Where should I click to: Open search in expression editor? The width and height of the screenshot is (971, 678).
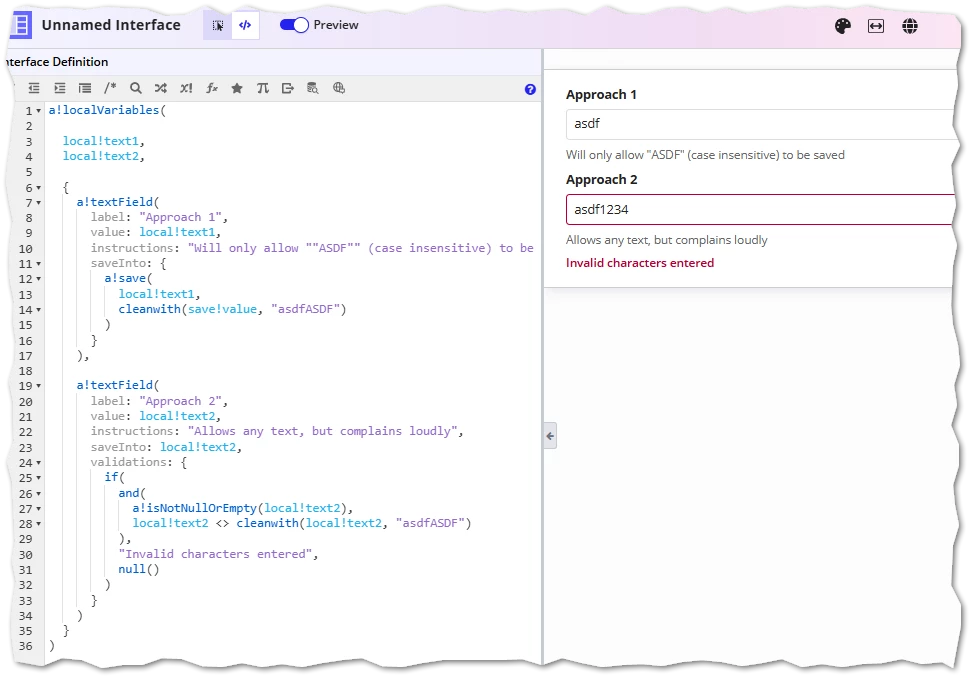click(136, 88)
